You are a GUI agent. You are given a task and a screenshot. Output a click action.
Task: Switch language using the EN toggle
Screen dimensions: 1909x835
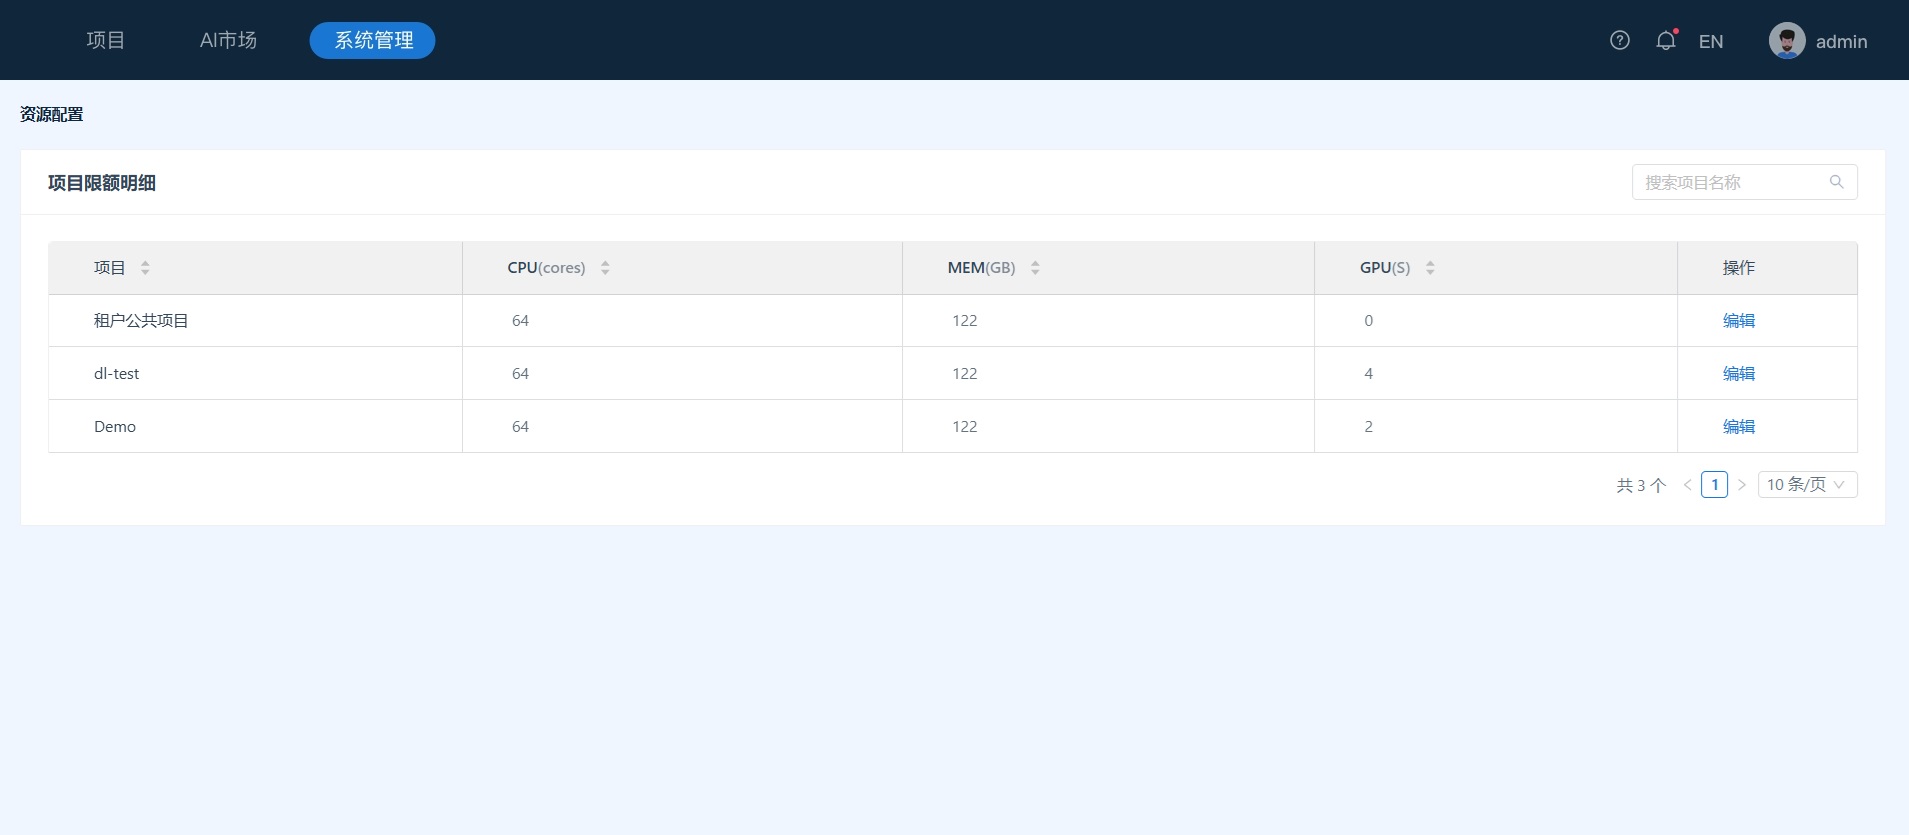(1710, 41)
